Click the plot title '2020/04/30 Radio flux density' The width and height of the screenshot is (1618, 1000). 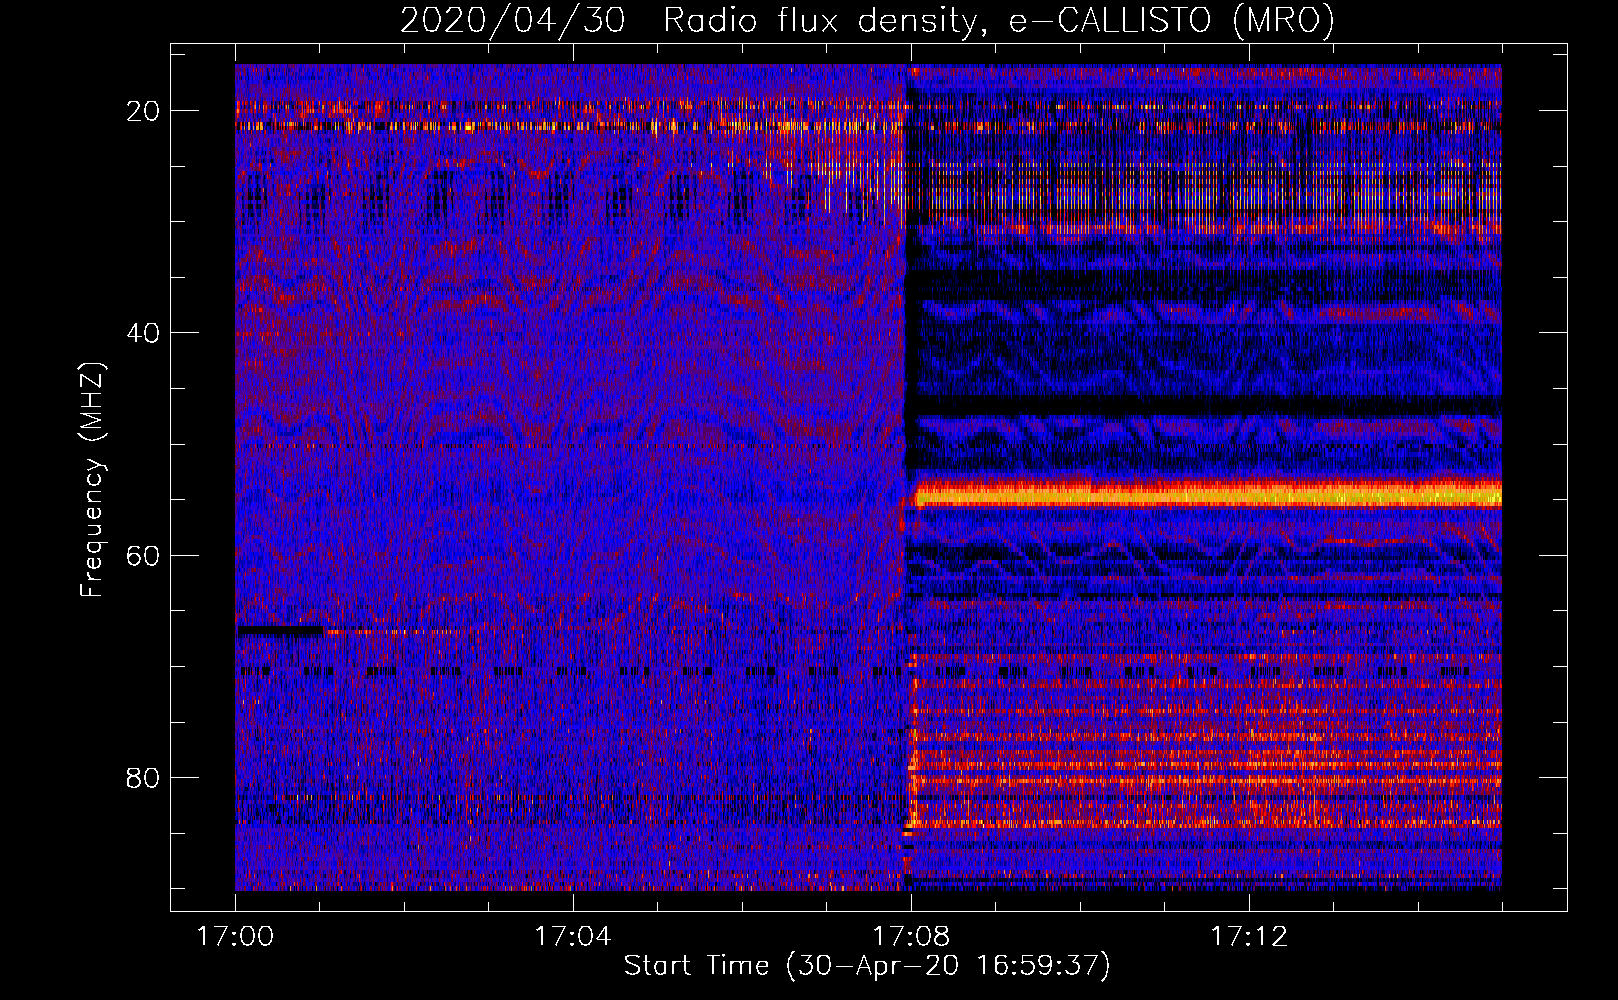point(688,21)
